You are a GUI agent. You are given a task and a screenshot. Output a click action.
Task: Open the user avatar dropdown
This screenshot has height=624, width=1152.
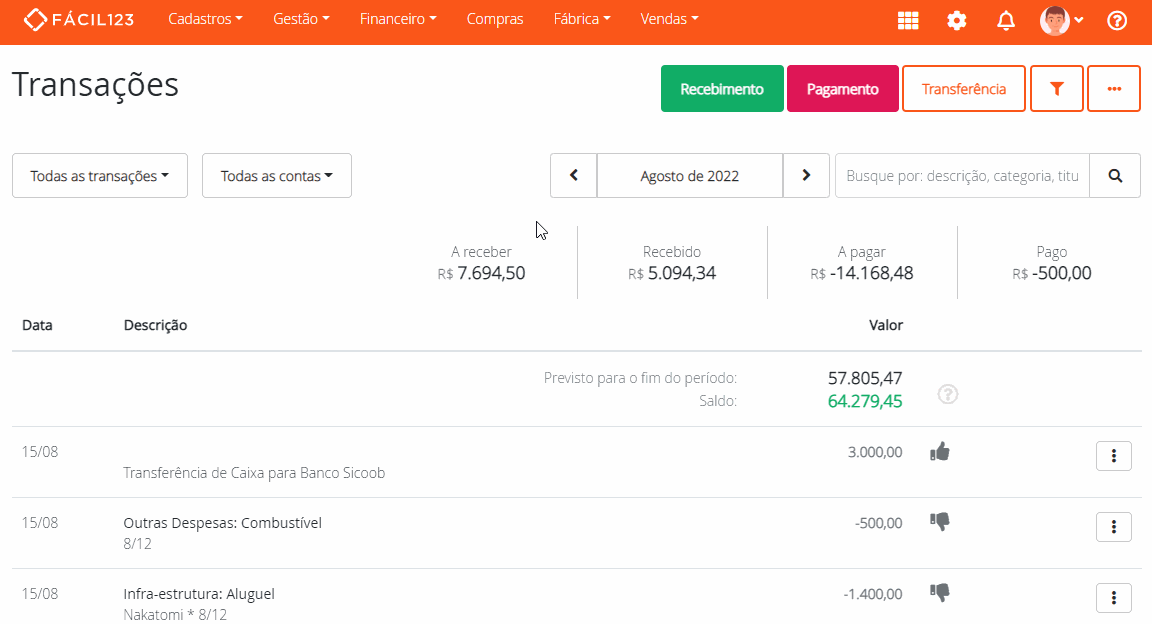point(1062,20)
